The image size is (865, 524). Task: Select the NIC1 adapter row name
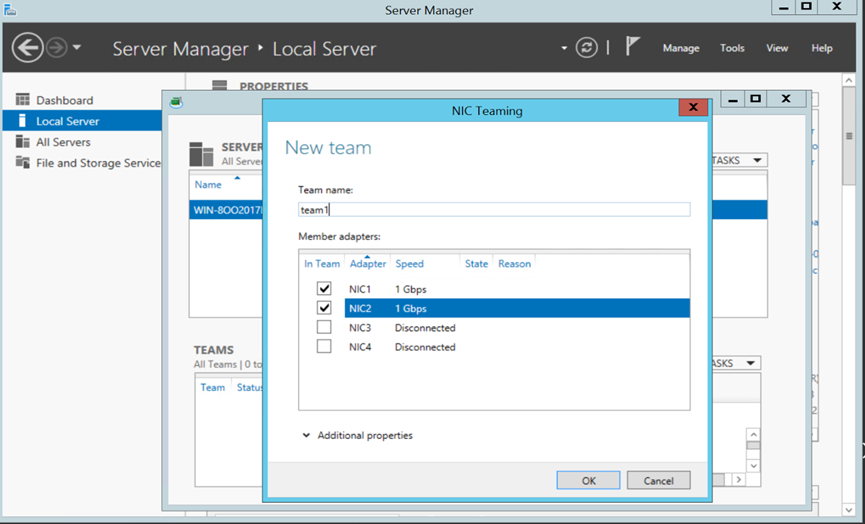(360, 289)
